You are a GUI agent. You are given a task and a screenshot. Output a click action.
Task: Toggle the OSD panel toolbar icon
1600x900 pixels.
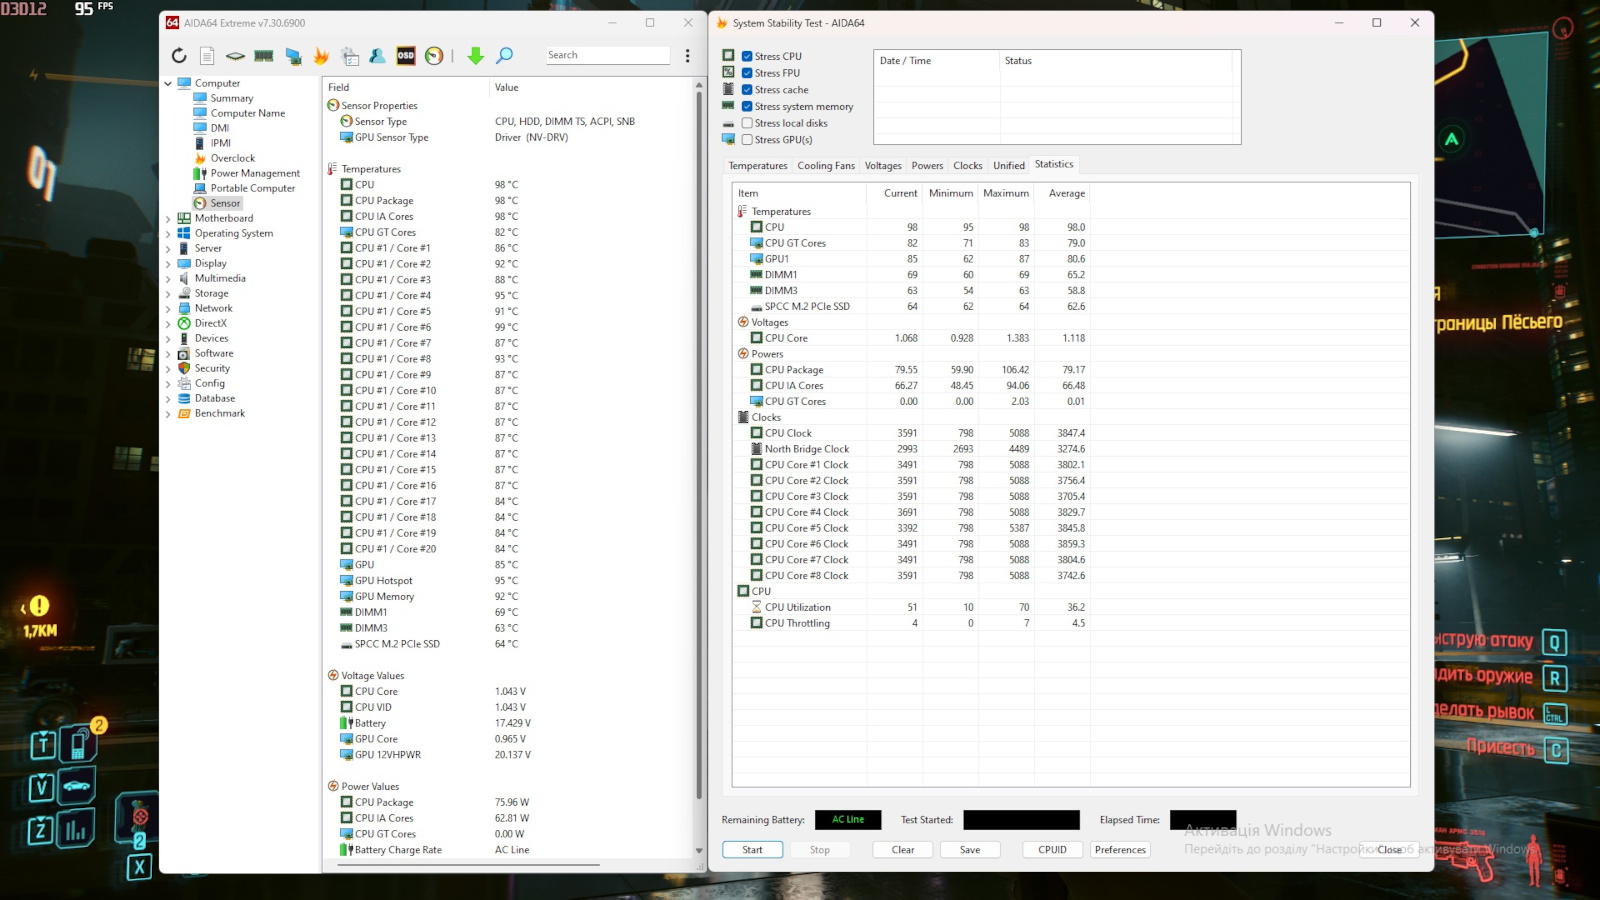click(406, 56)
